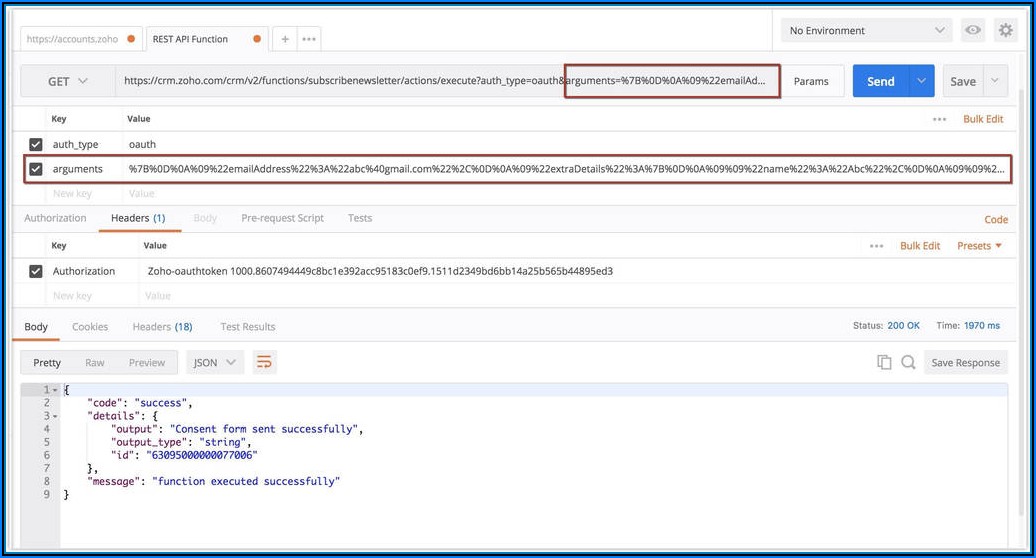Search within the response body
The image size is (1036, 558).
(908, 362)
